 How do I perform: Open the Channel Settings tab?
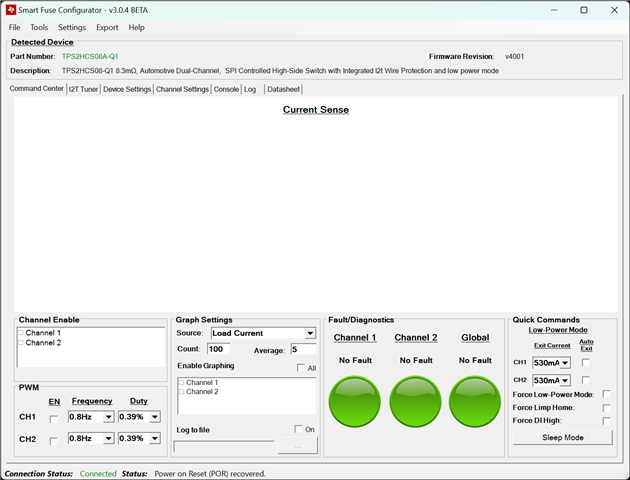point(182,89)
